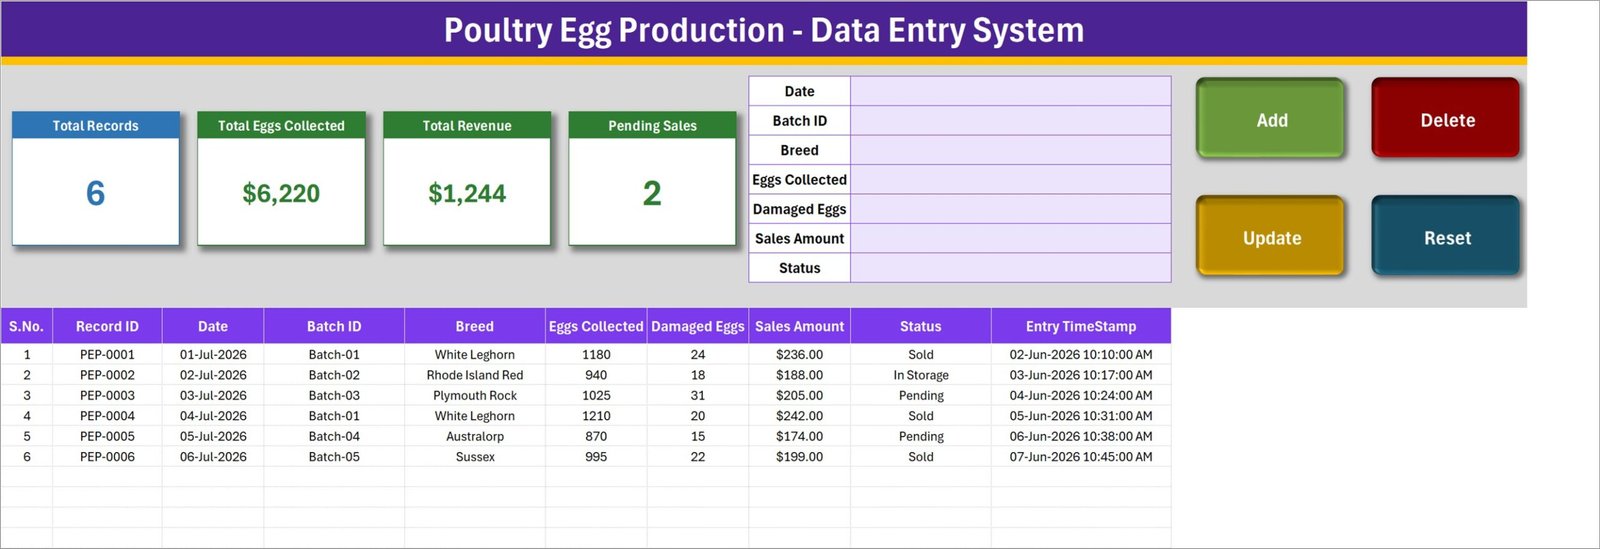Select the Damaged Eggs input field

tap(1010, 209)
